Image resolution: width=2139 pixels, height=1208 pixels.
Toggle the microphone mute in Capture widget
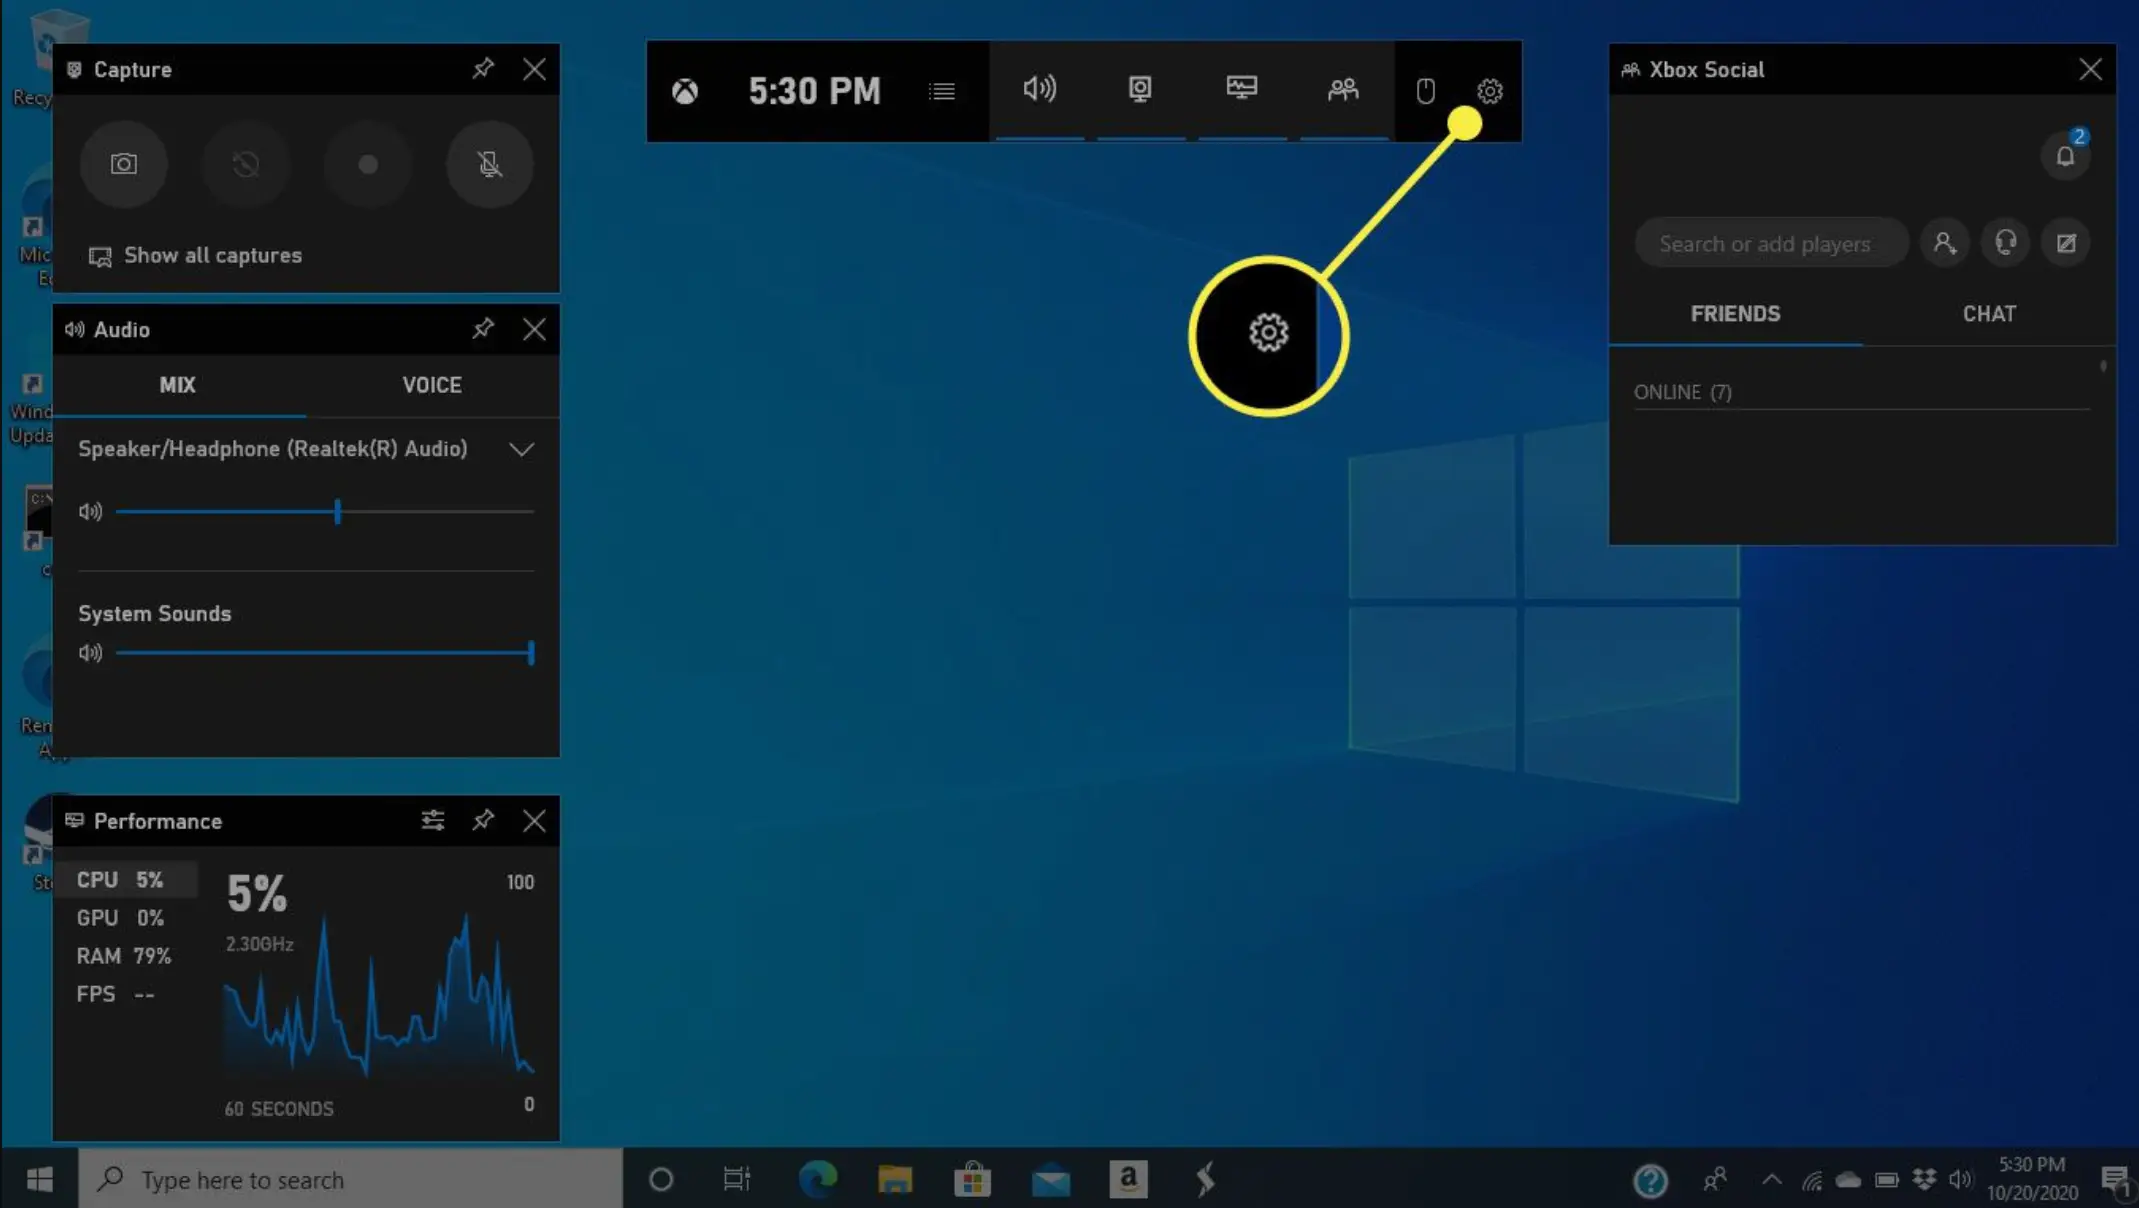click(489, 164)
